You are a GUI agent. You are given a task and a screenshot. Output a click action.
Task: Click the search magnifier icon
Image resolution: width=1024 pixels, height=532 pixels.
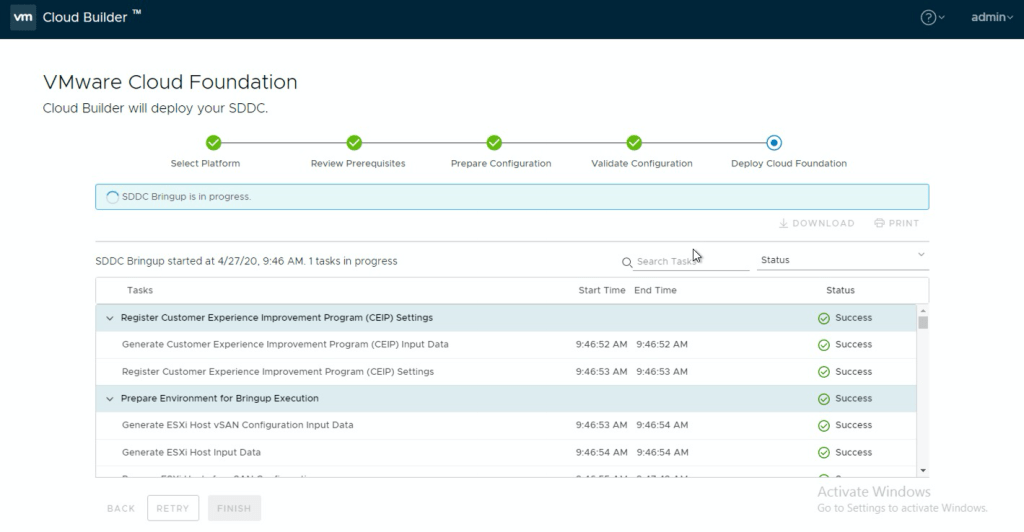(x=627, y=262)
